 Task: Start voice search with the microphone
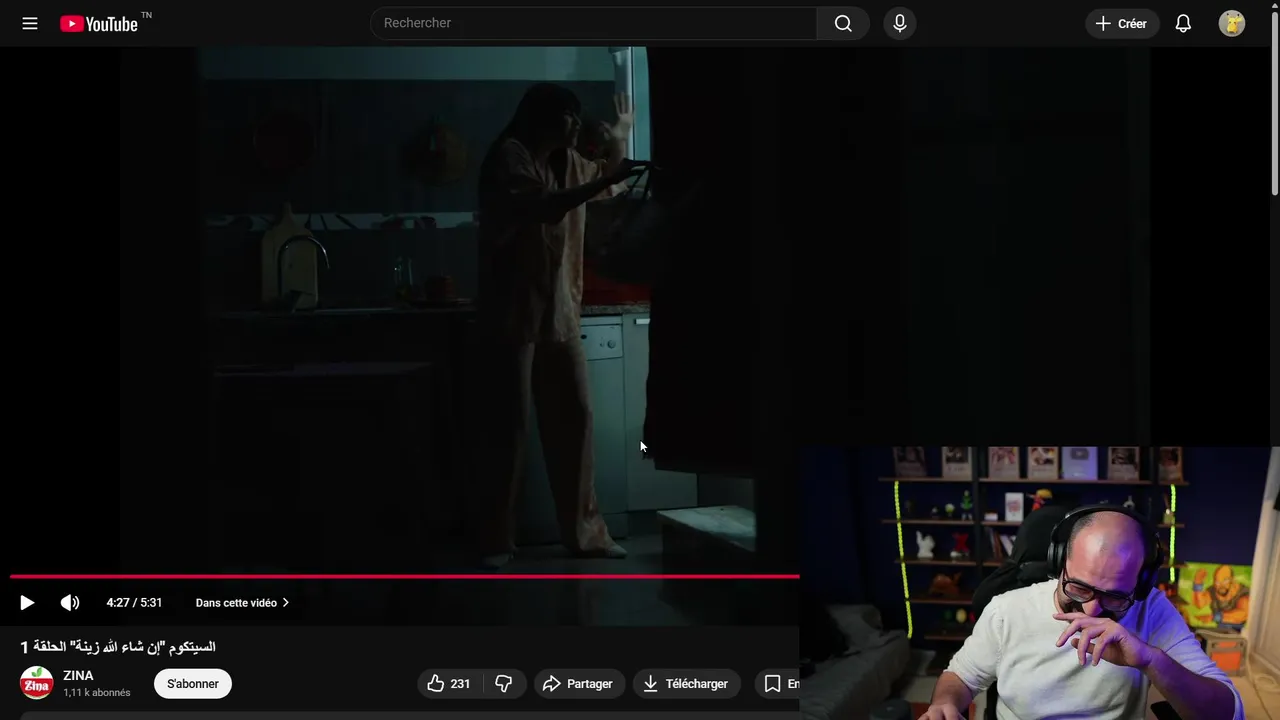click(900, 23)
